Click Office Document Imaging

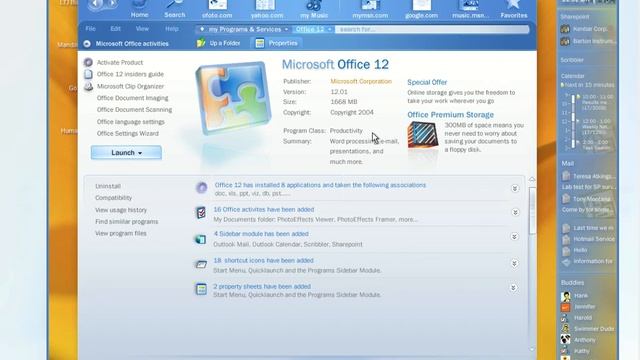132,98
